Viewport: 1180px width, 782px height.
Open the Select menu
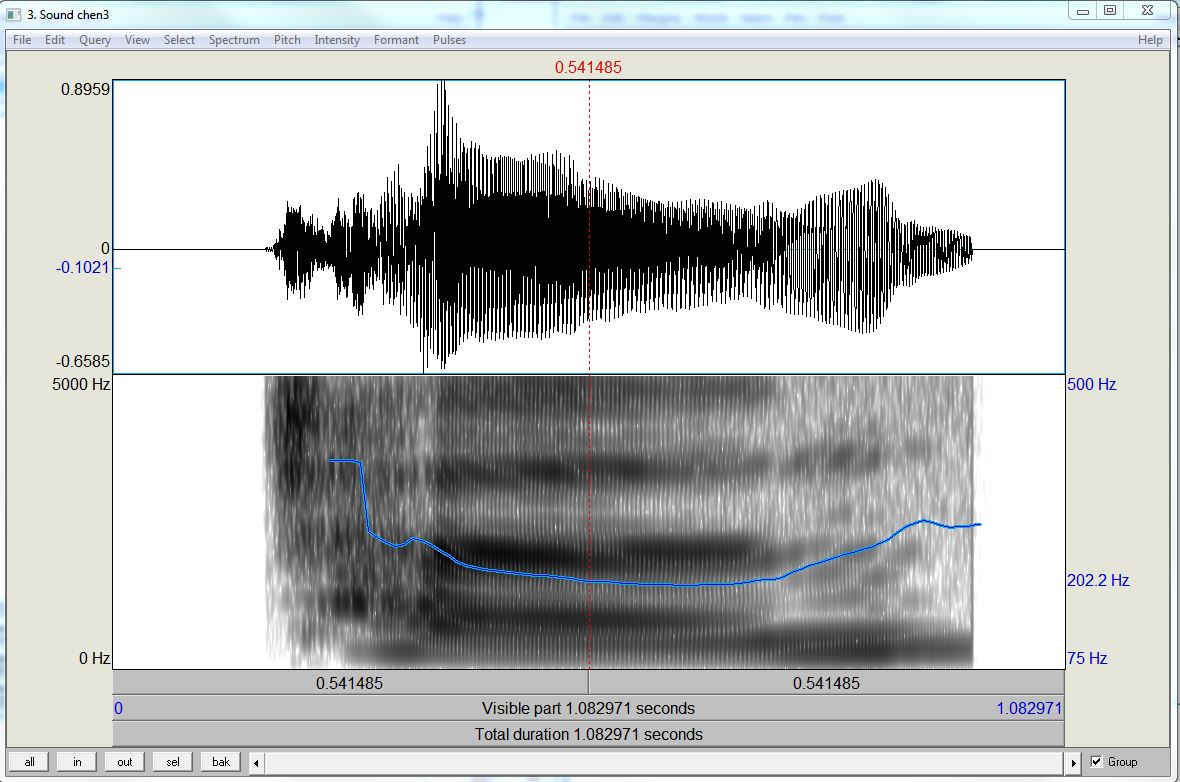[x=179, y=40]
